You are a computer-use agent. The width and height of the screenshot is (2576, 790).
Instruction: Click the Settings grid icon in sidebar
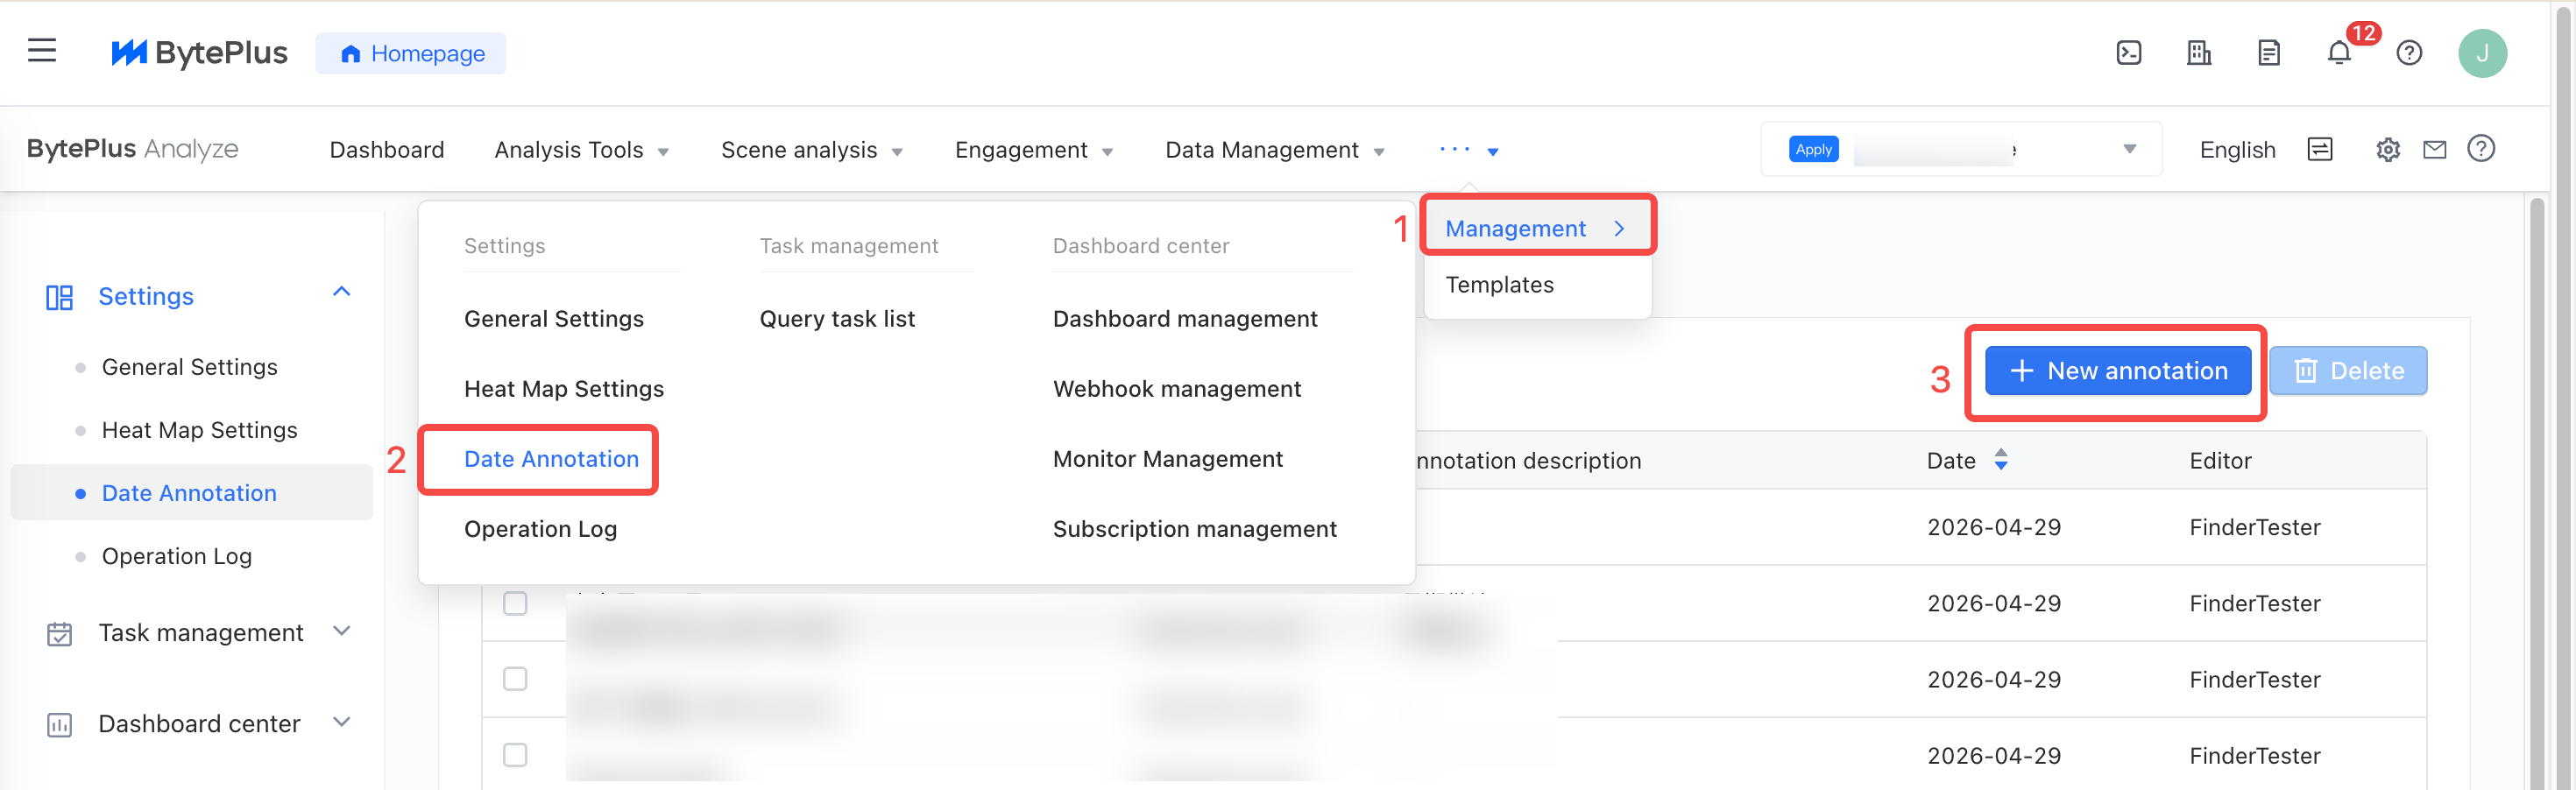tap(59, 297)
